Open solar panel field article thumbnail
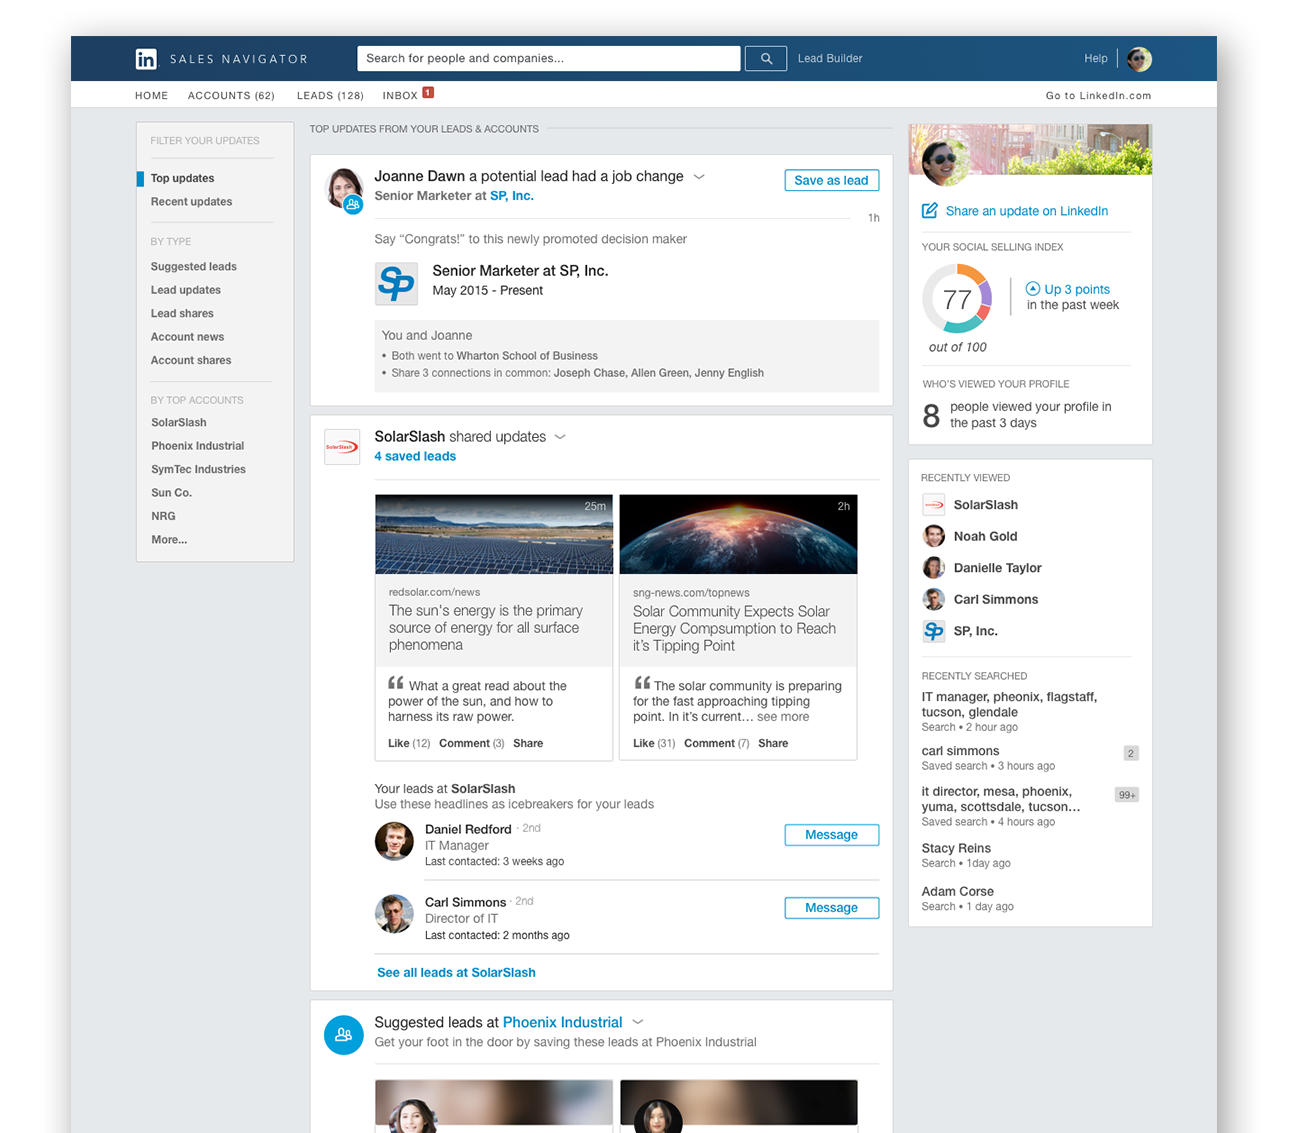The image size is (1290, 1133). pyautogui.click(x=494, y=534)
